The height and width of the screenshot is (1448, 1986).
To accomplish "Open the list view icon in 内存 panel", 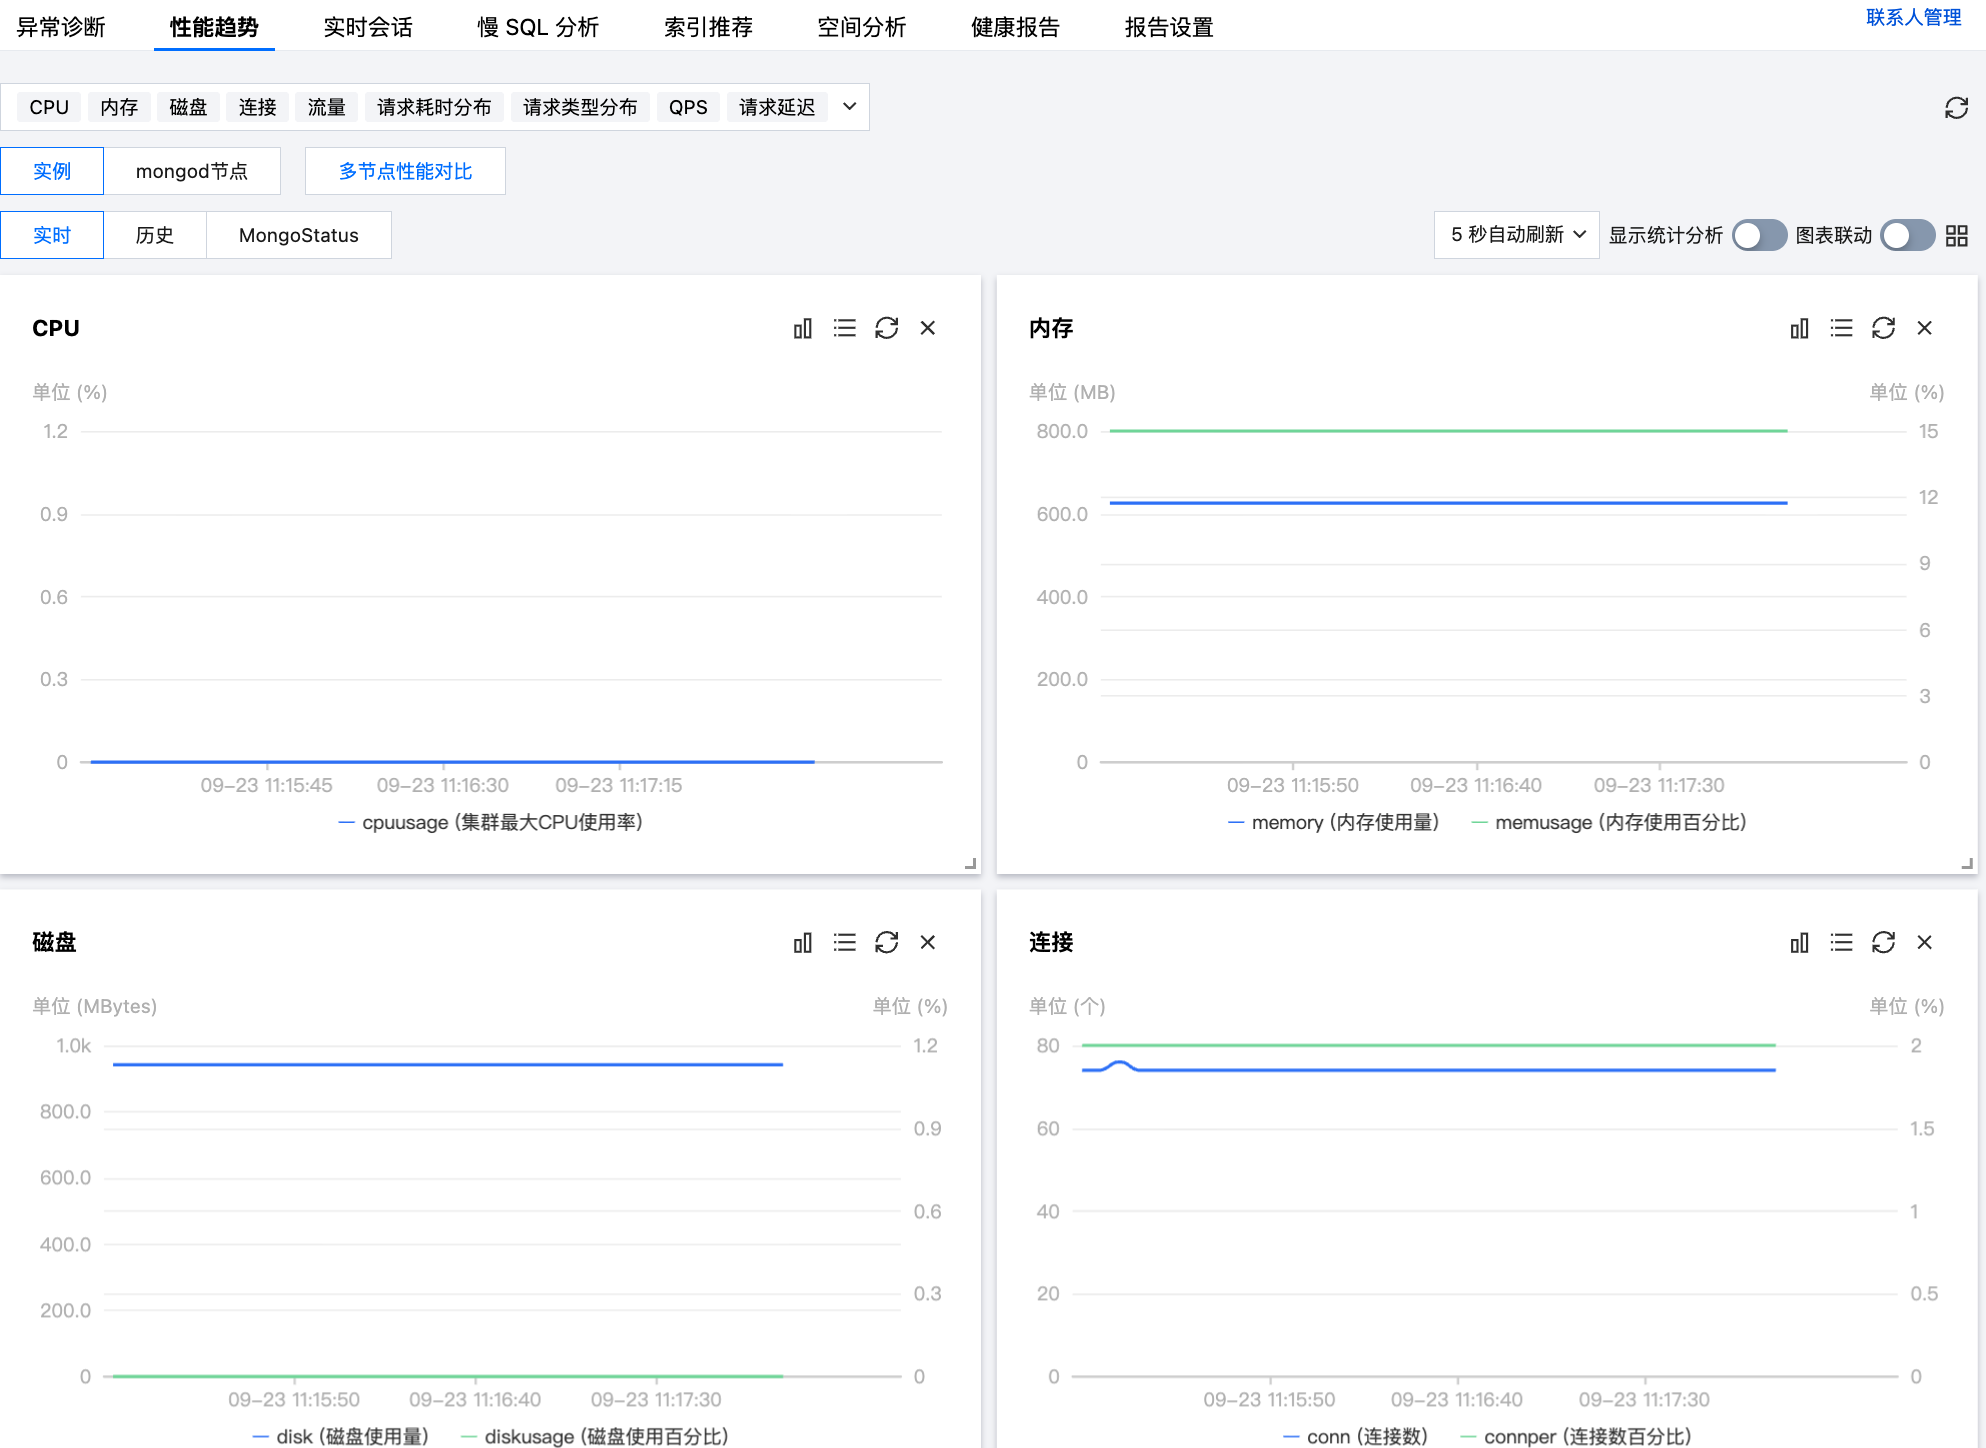I will tap(1841, 329).
